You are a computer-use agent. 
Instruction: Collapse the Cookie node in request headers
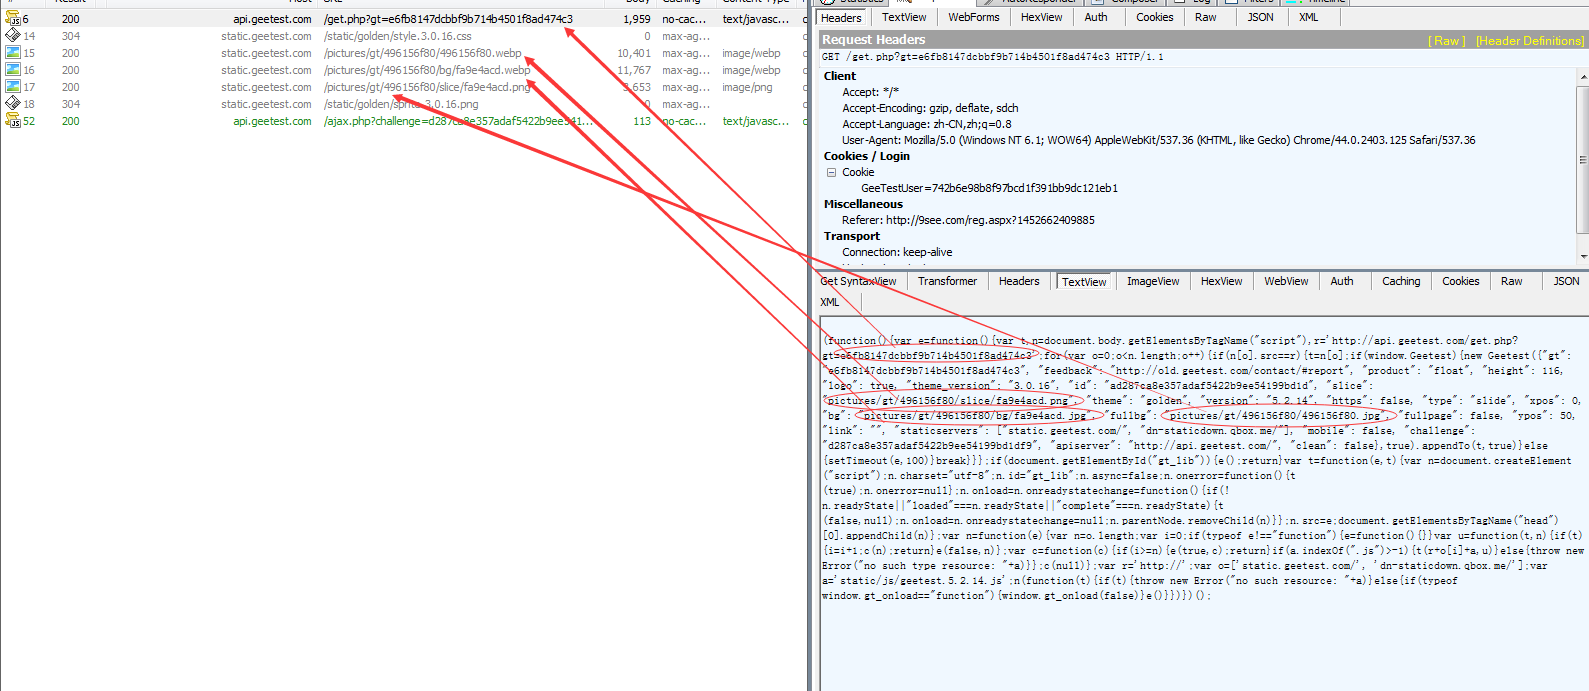tap(831, 172)
